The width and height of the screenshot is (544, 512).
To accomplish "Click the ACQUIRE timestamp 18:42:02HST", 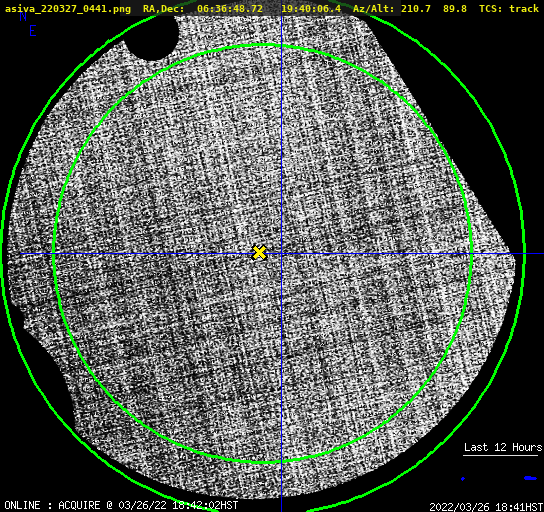I will pyautogui.click(x=205, y=505).
